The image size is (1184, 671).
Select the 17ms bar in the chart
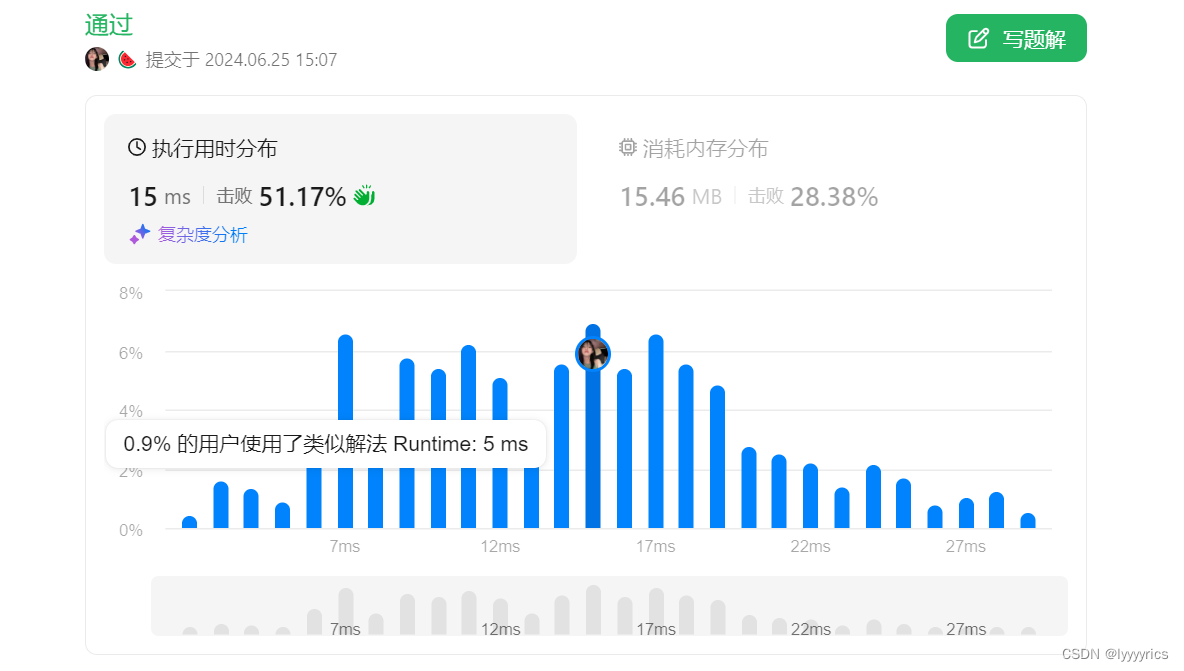tap(655, 431)
